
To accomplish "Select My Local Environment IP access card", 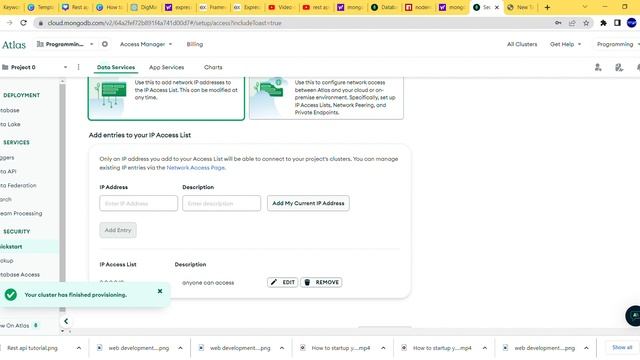I will point(166,98).
